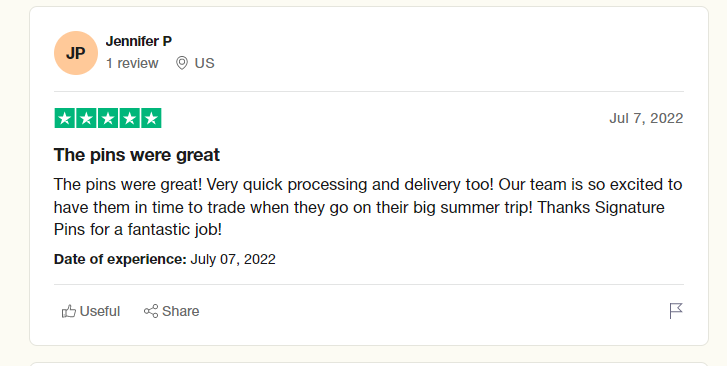Click the fourth green rating star
This screenshot has height=366, width=727.
(x=130, y=118)
